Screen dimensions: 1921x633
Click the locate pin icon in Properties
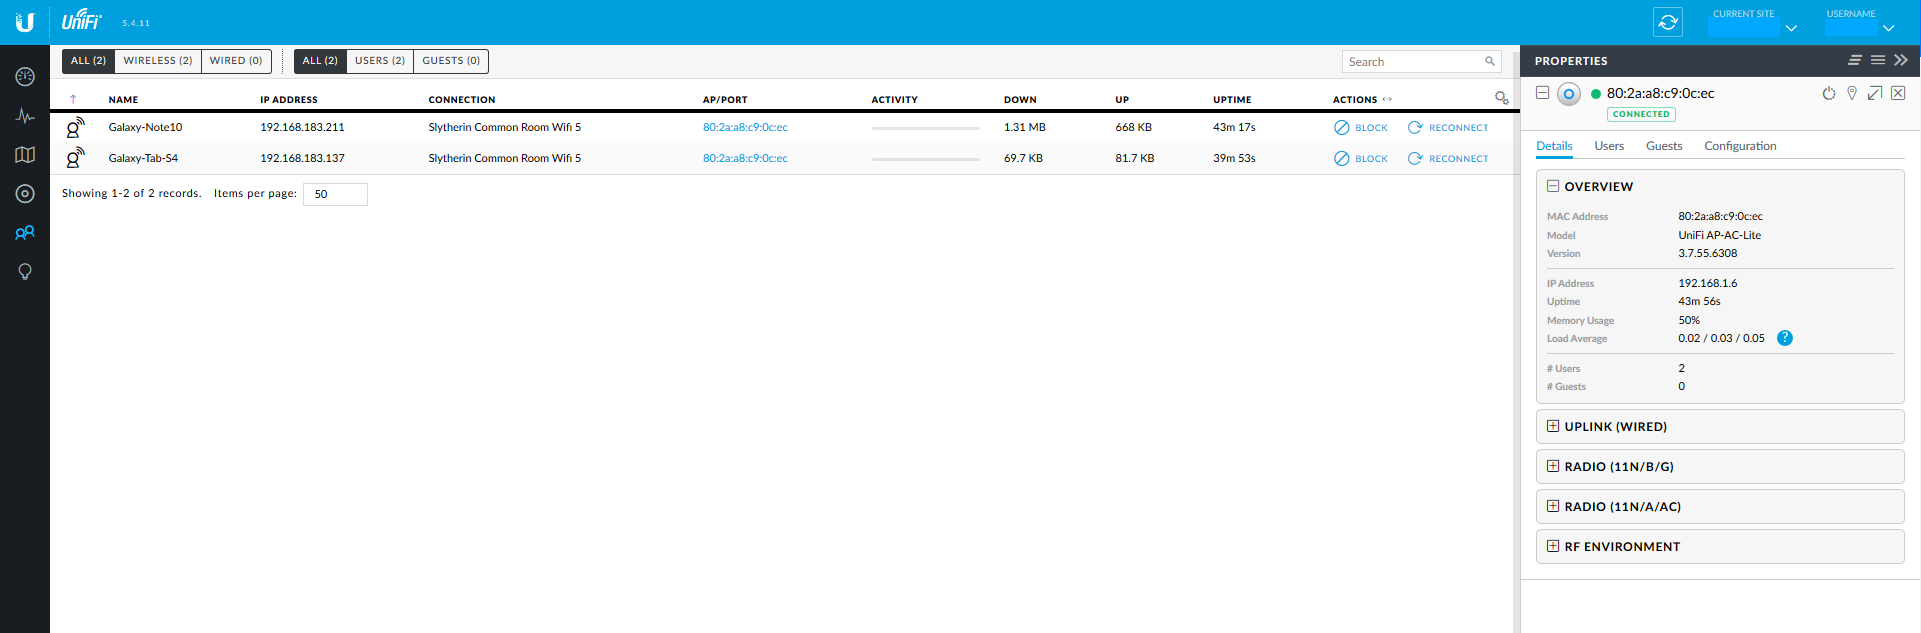[x=1852, y=93]
